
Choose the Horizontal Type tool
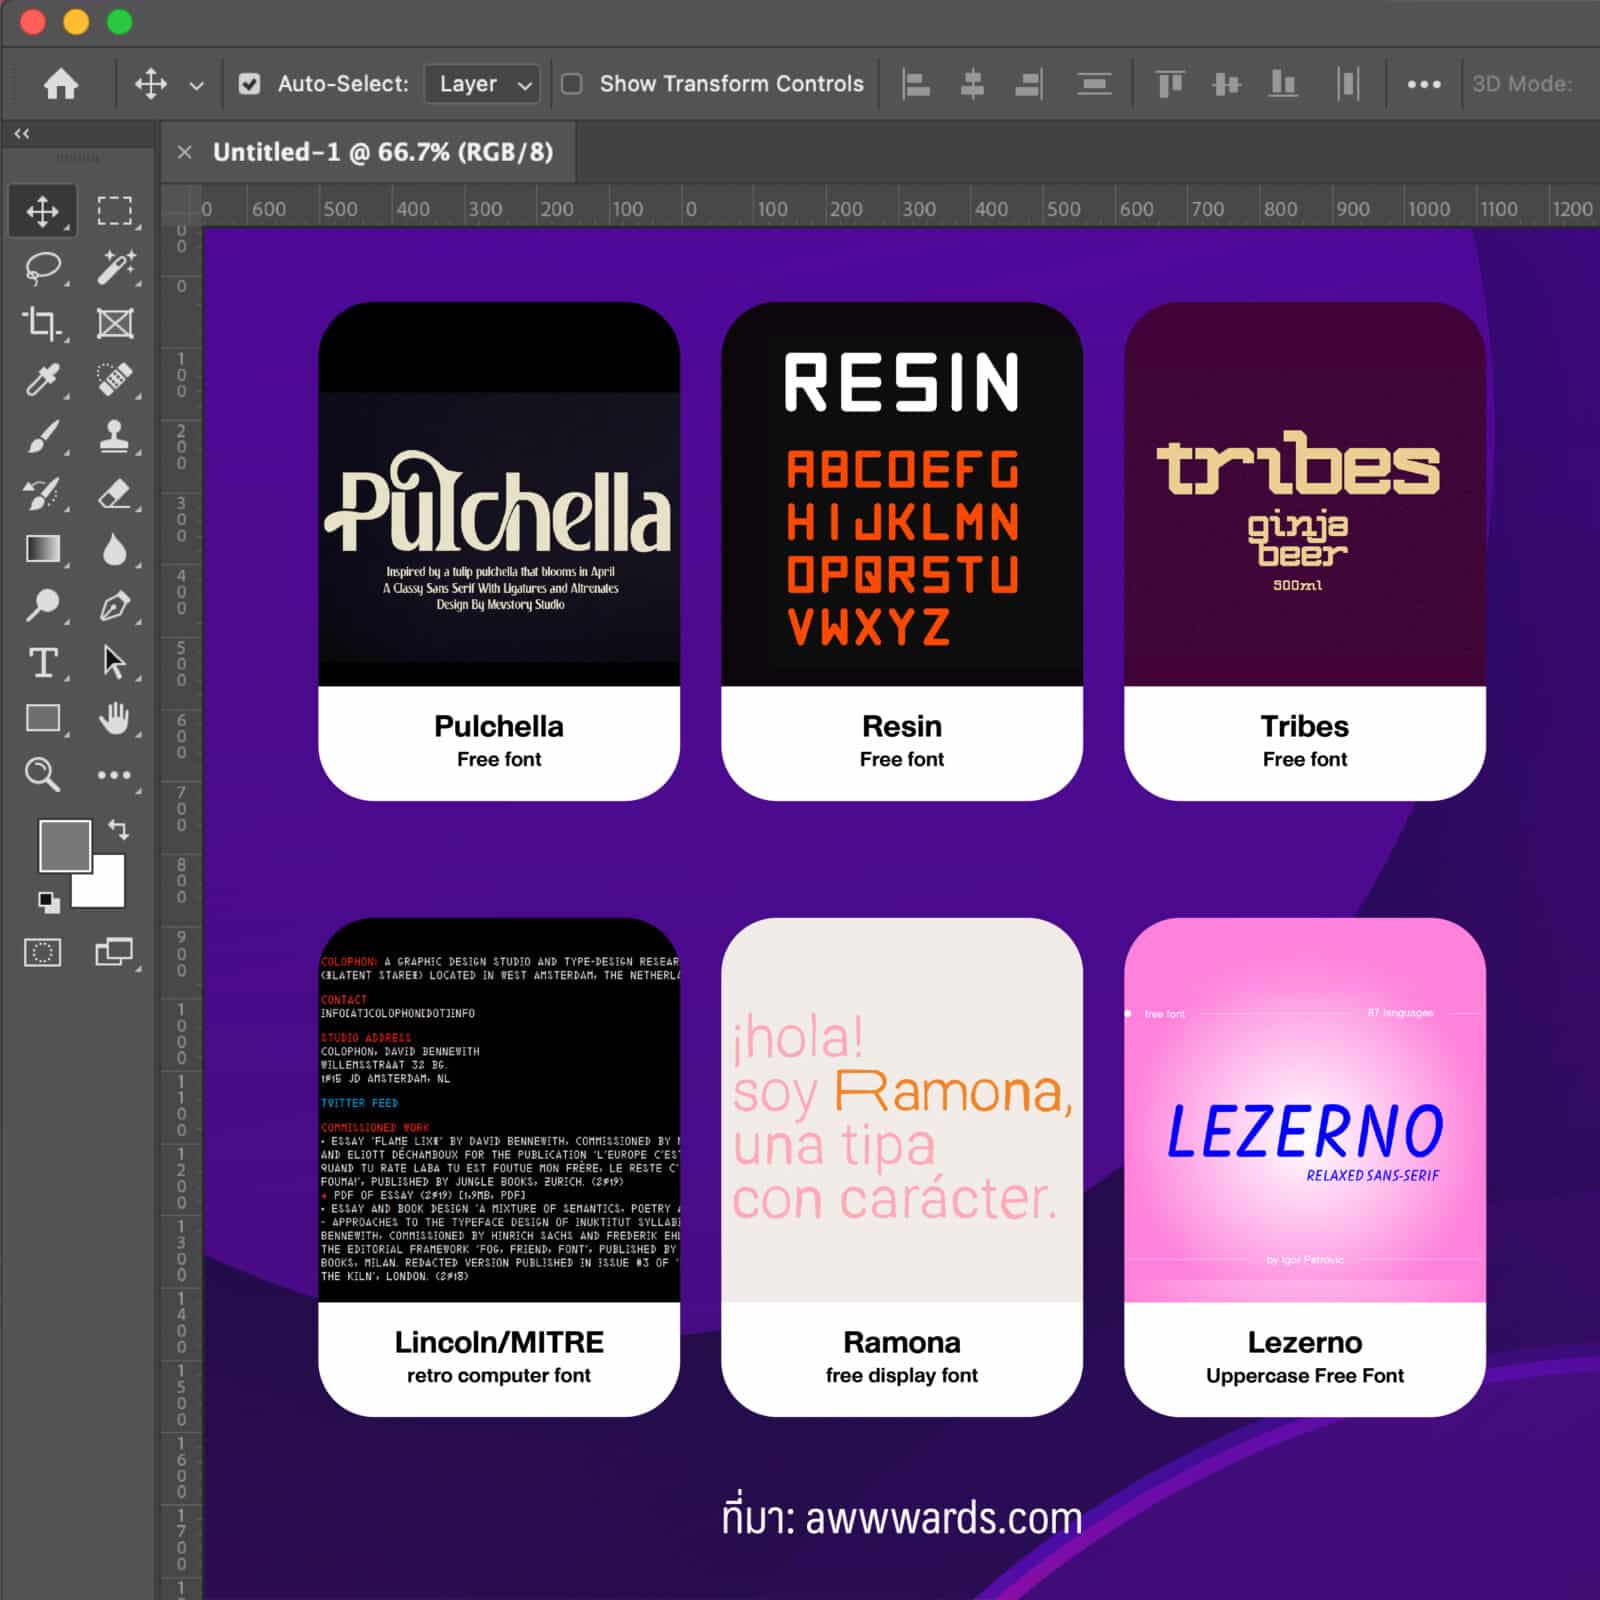click(x=42, y=662)
